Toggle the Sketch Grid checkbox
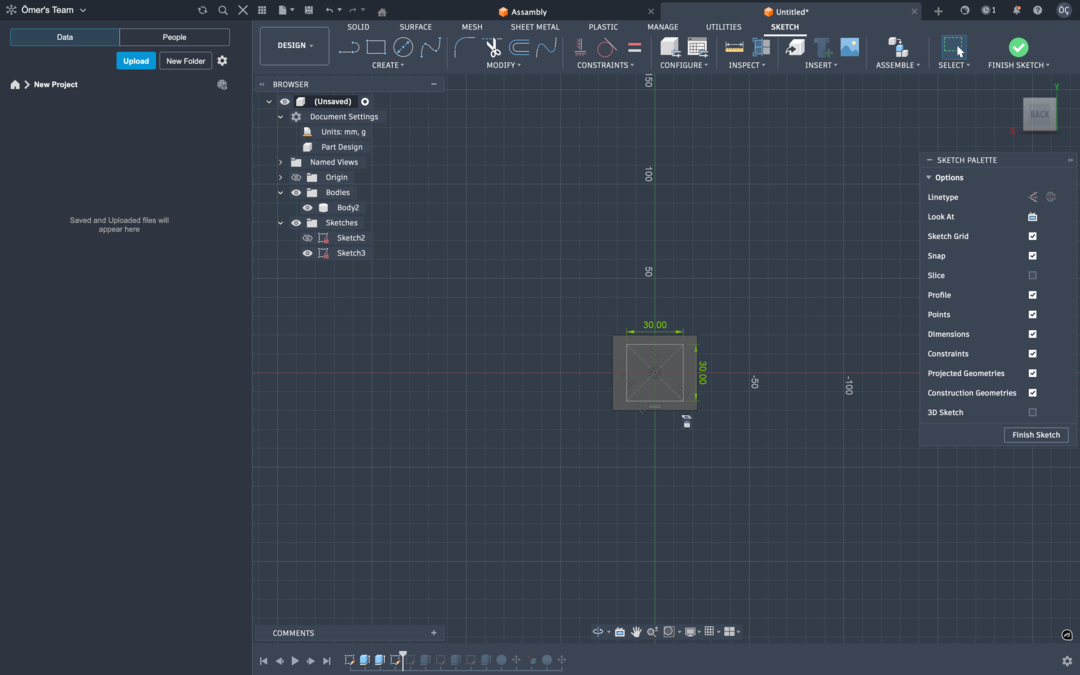This screenshot has width=1080, height=675. pos(1032,236)
